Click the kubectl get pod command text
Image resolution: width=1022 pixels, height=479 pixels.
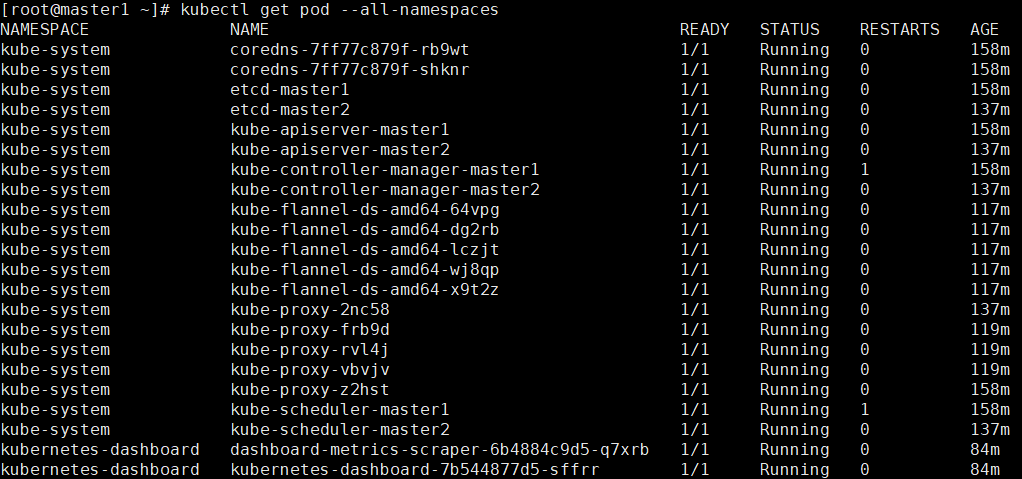[x=339, y=10]
